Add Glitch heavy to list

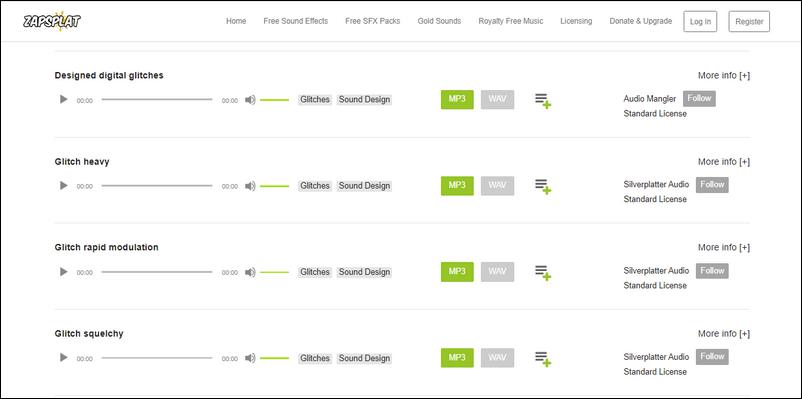pos(543,187)
